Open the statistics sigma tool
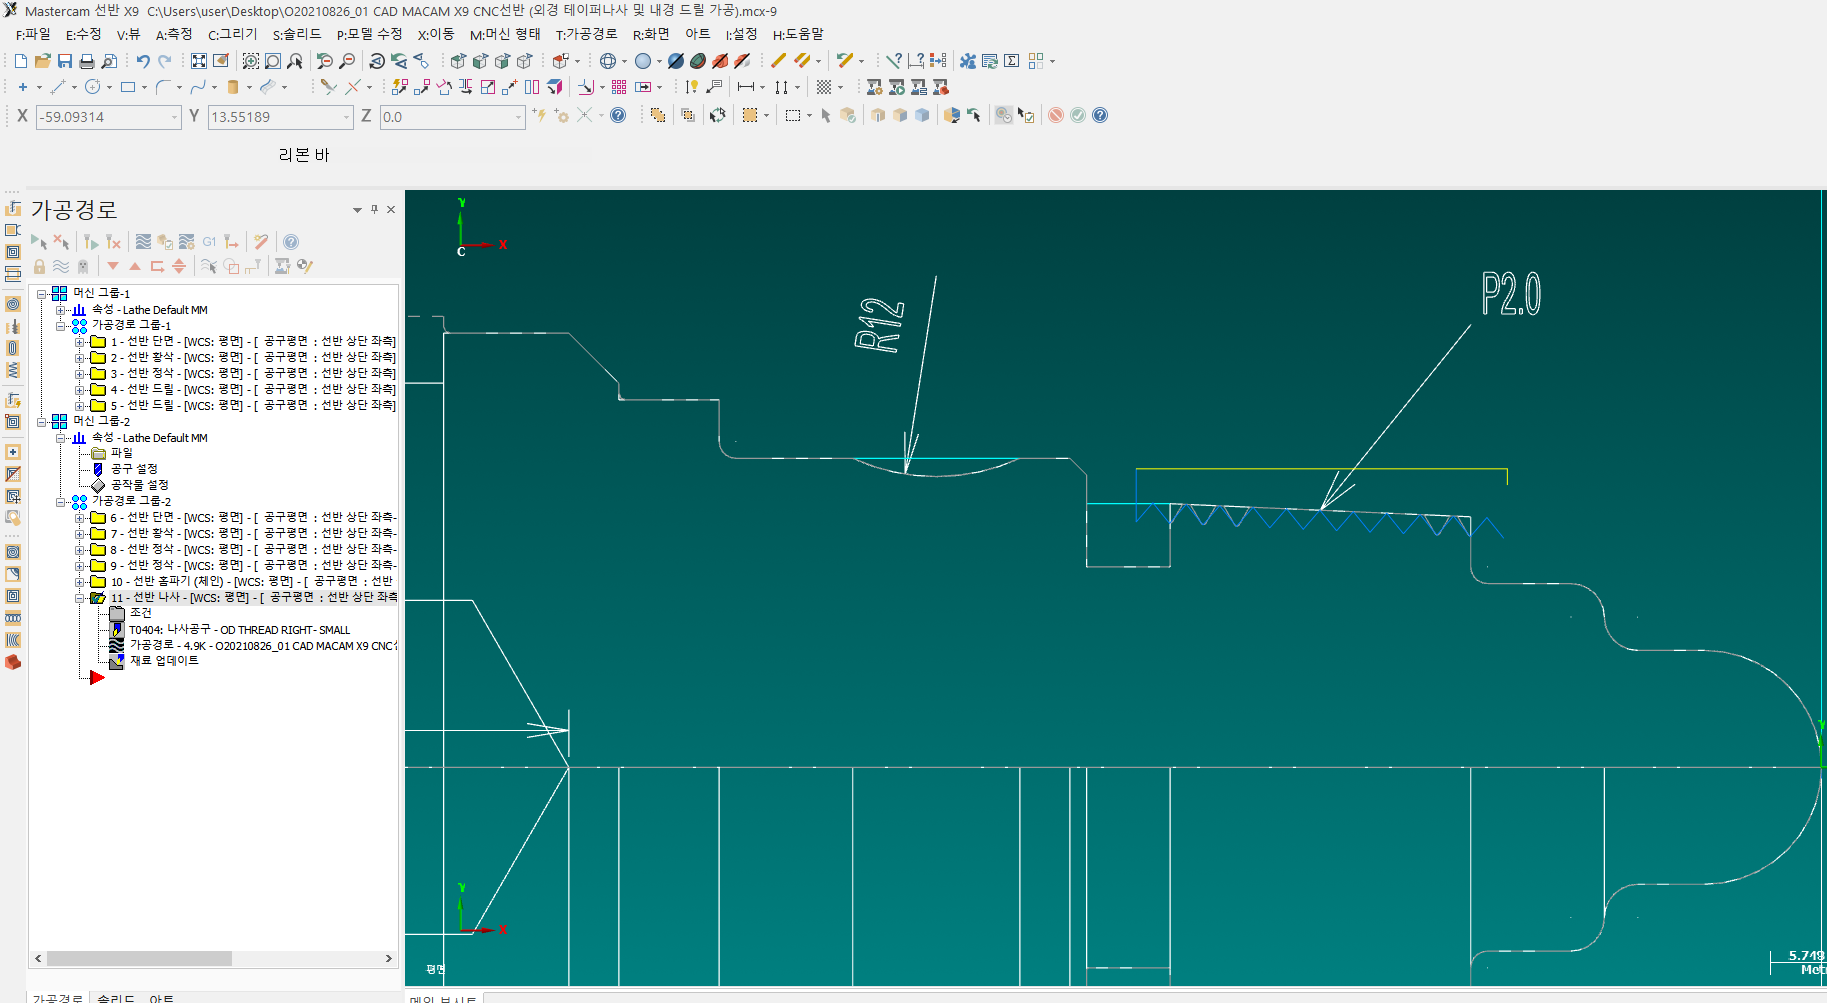1827x1003 pixels. click(1012, 61)
